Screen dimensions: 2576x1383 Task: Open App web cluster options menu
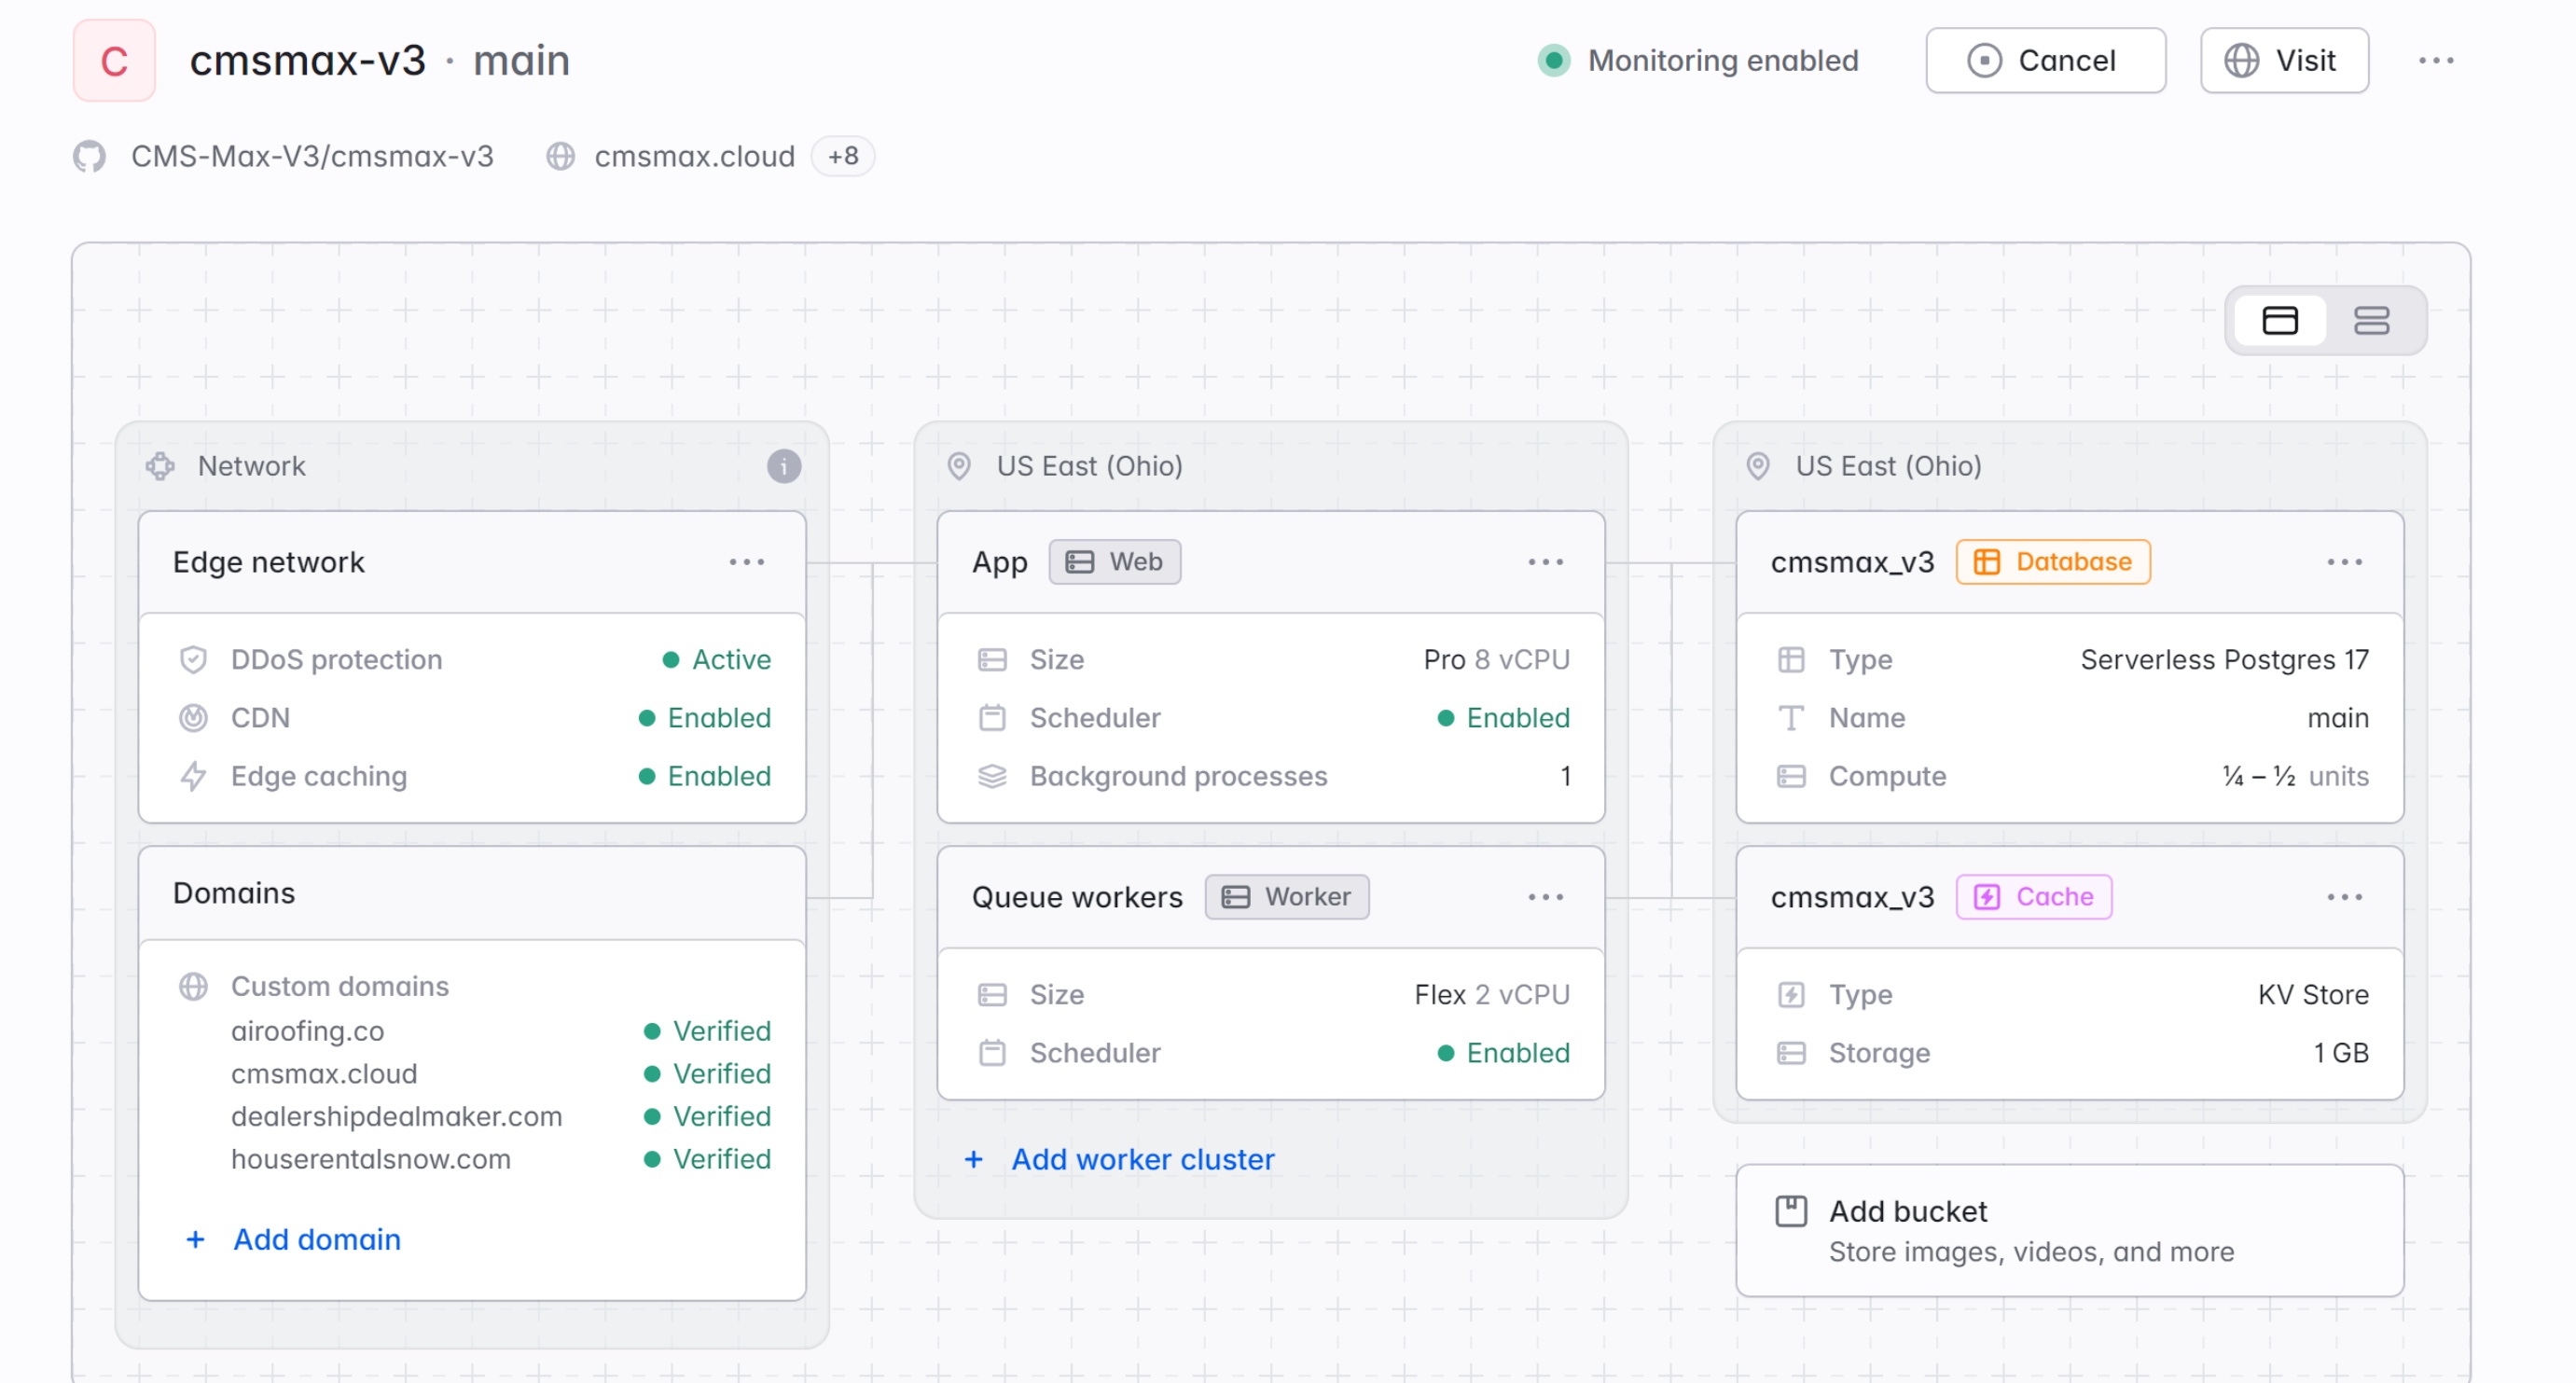click(x=1545, y=562)
